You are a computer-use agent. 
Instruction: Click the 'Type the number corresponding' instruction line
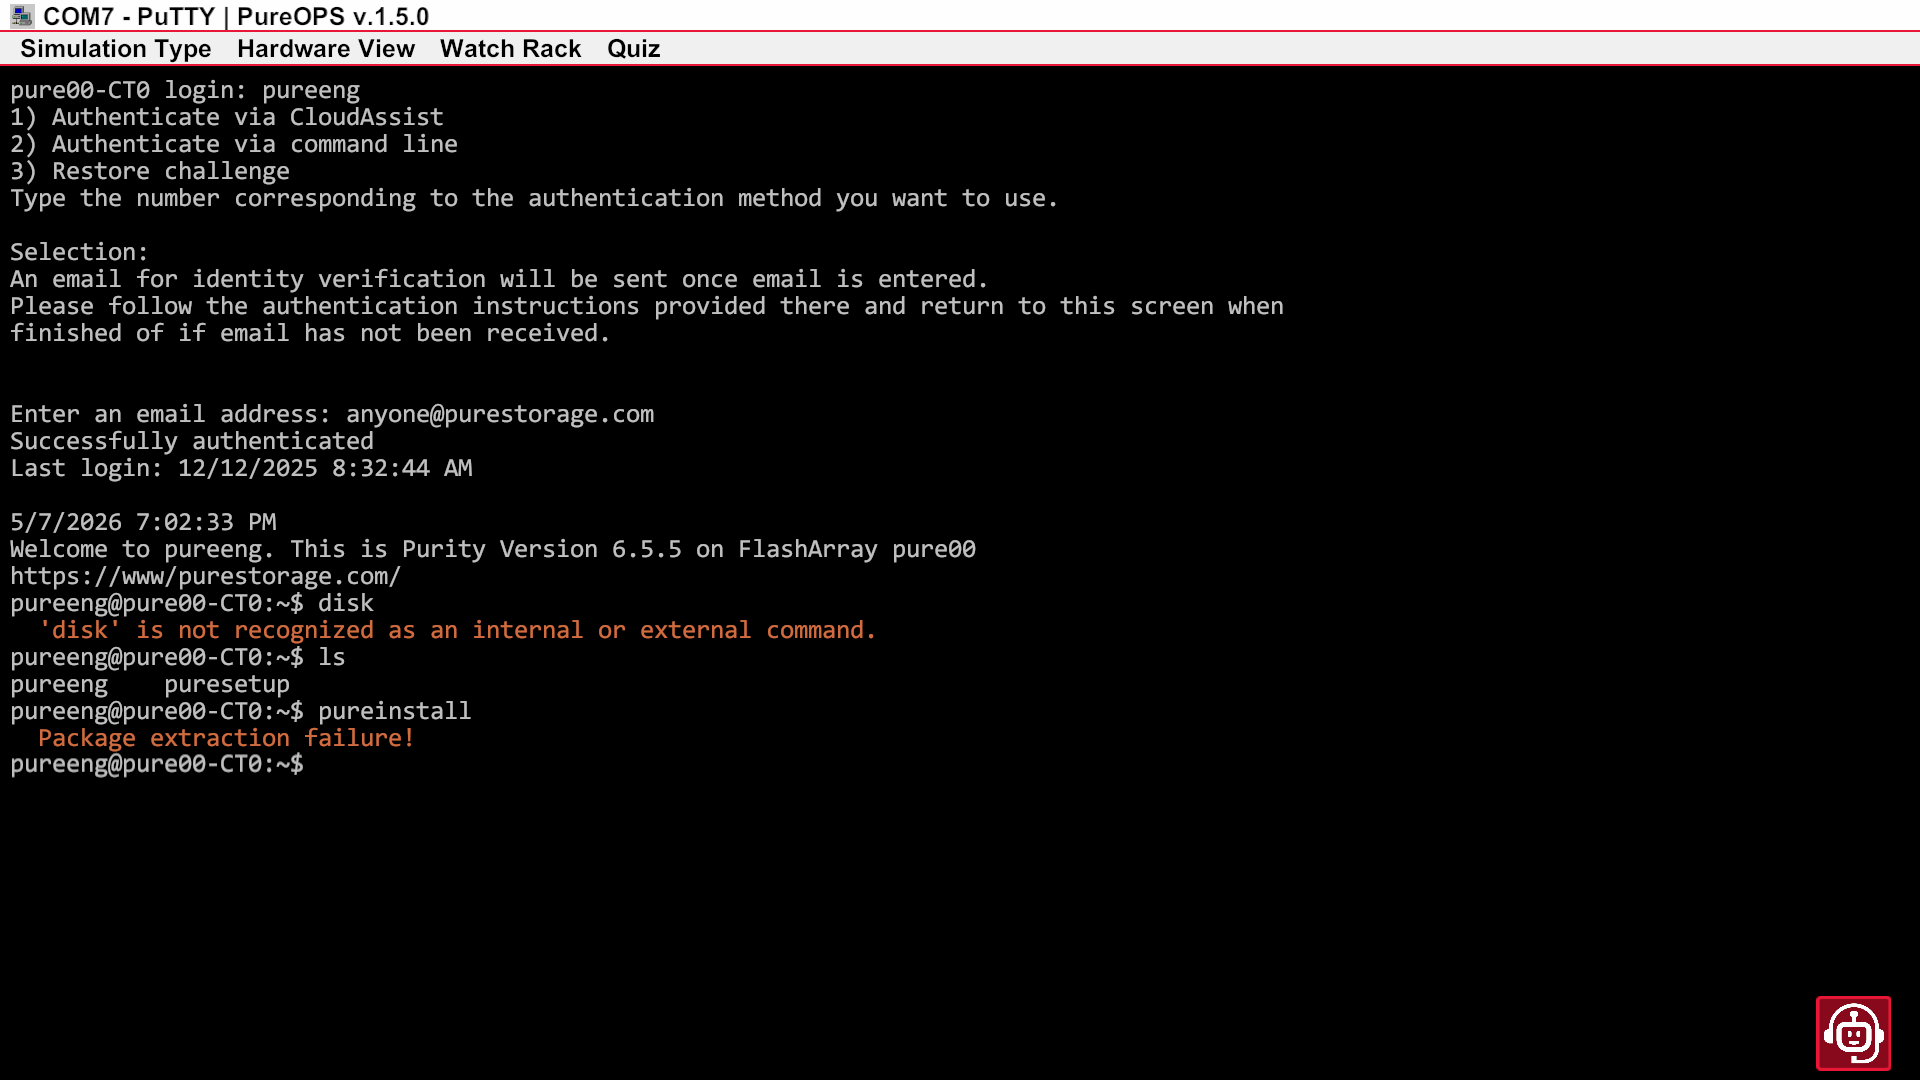[x=534, y=198]
